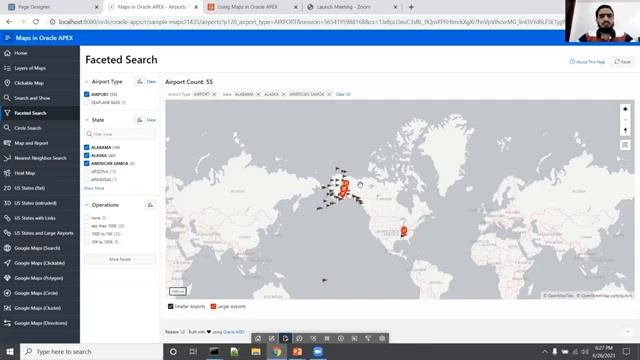Open Nearest Neighbor Search sidebar entry
The width and height of the screenshot is (640, 360).
[x=40, y=158]
